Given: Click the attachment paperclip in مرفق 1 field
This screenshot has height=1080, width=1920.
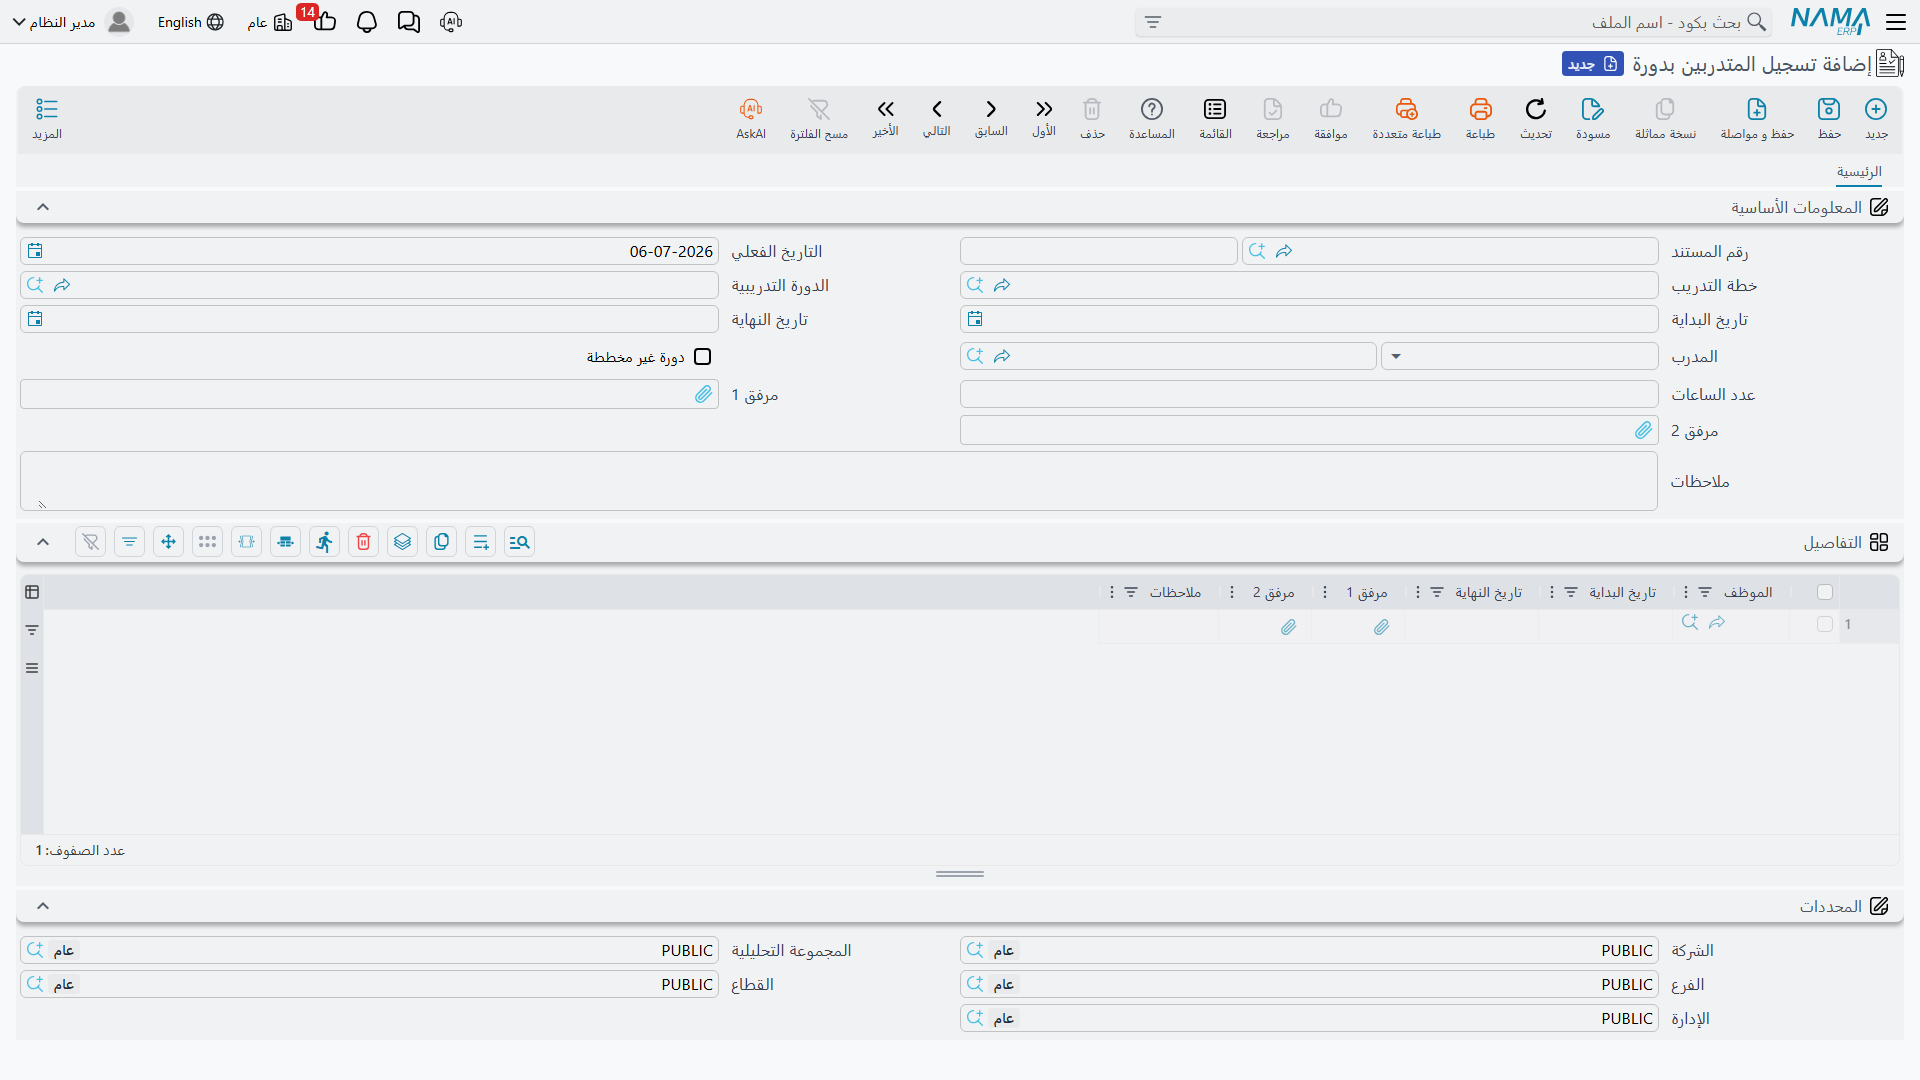Looking at the screenshot, I should 703,395.
